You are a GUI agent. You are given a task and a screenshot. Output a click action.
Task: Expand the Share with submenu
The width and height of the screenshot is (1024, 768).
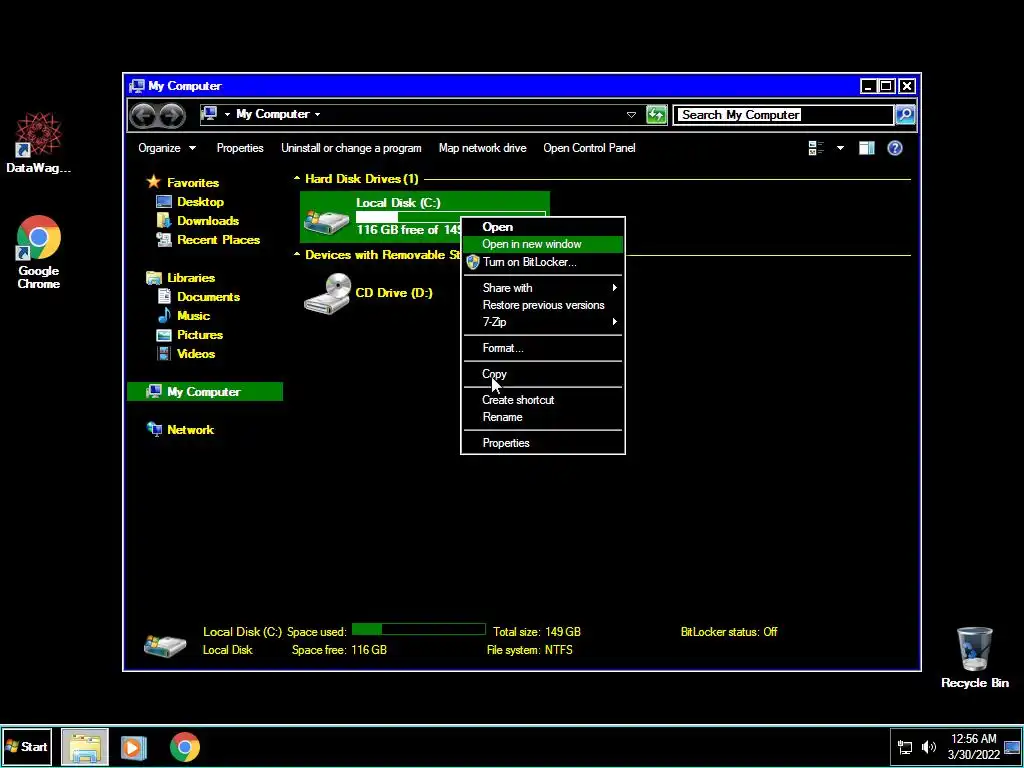click(543, 288)
